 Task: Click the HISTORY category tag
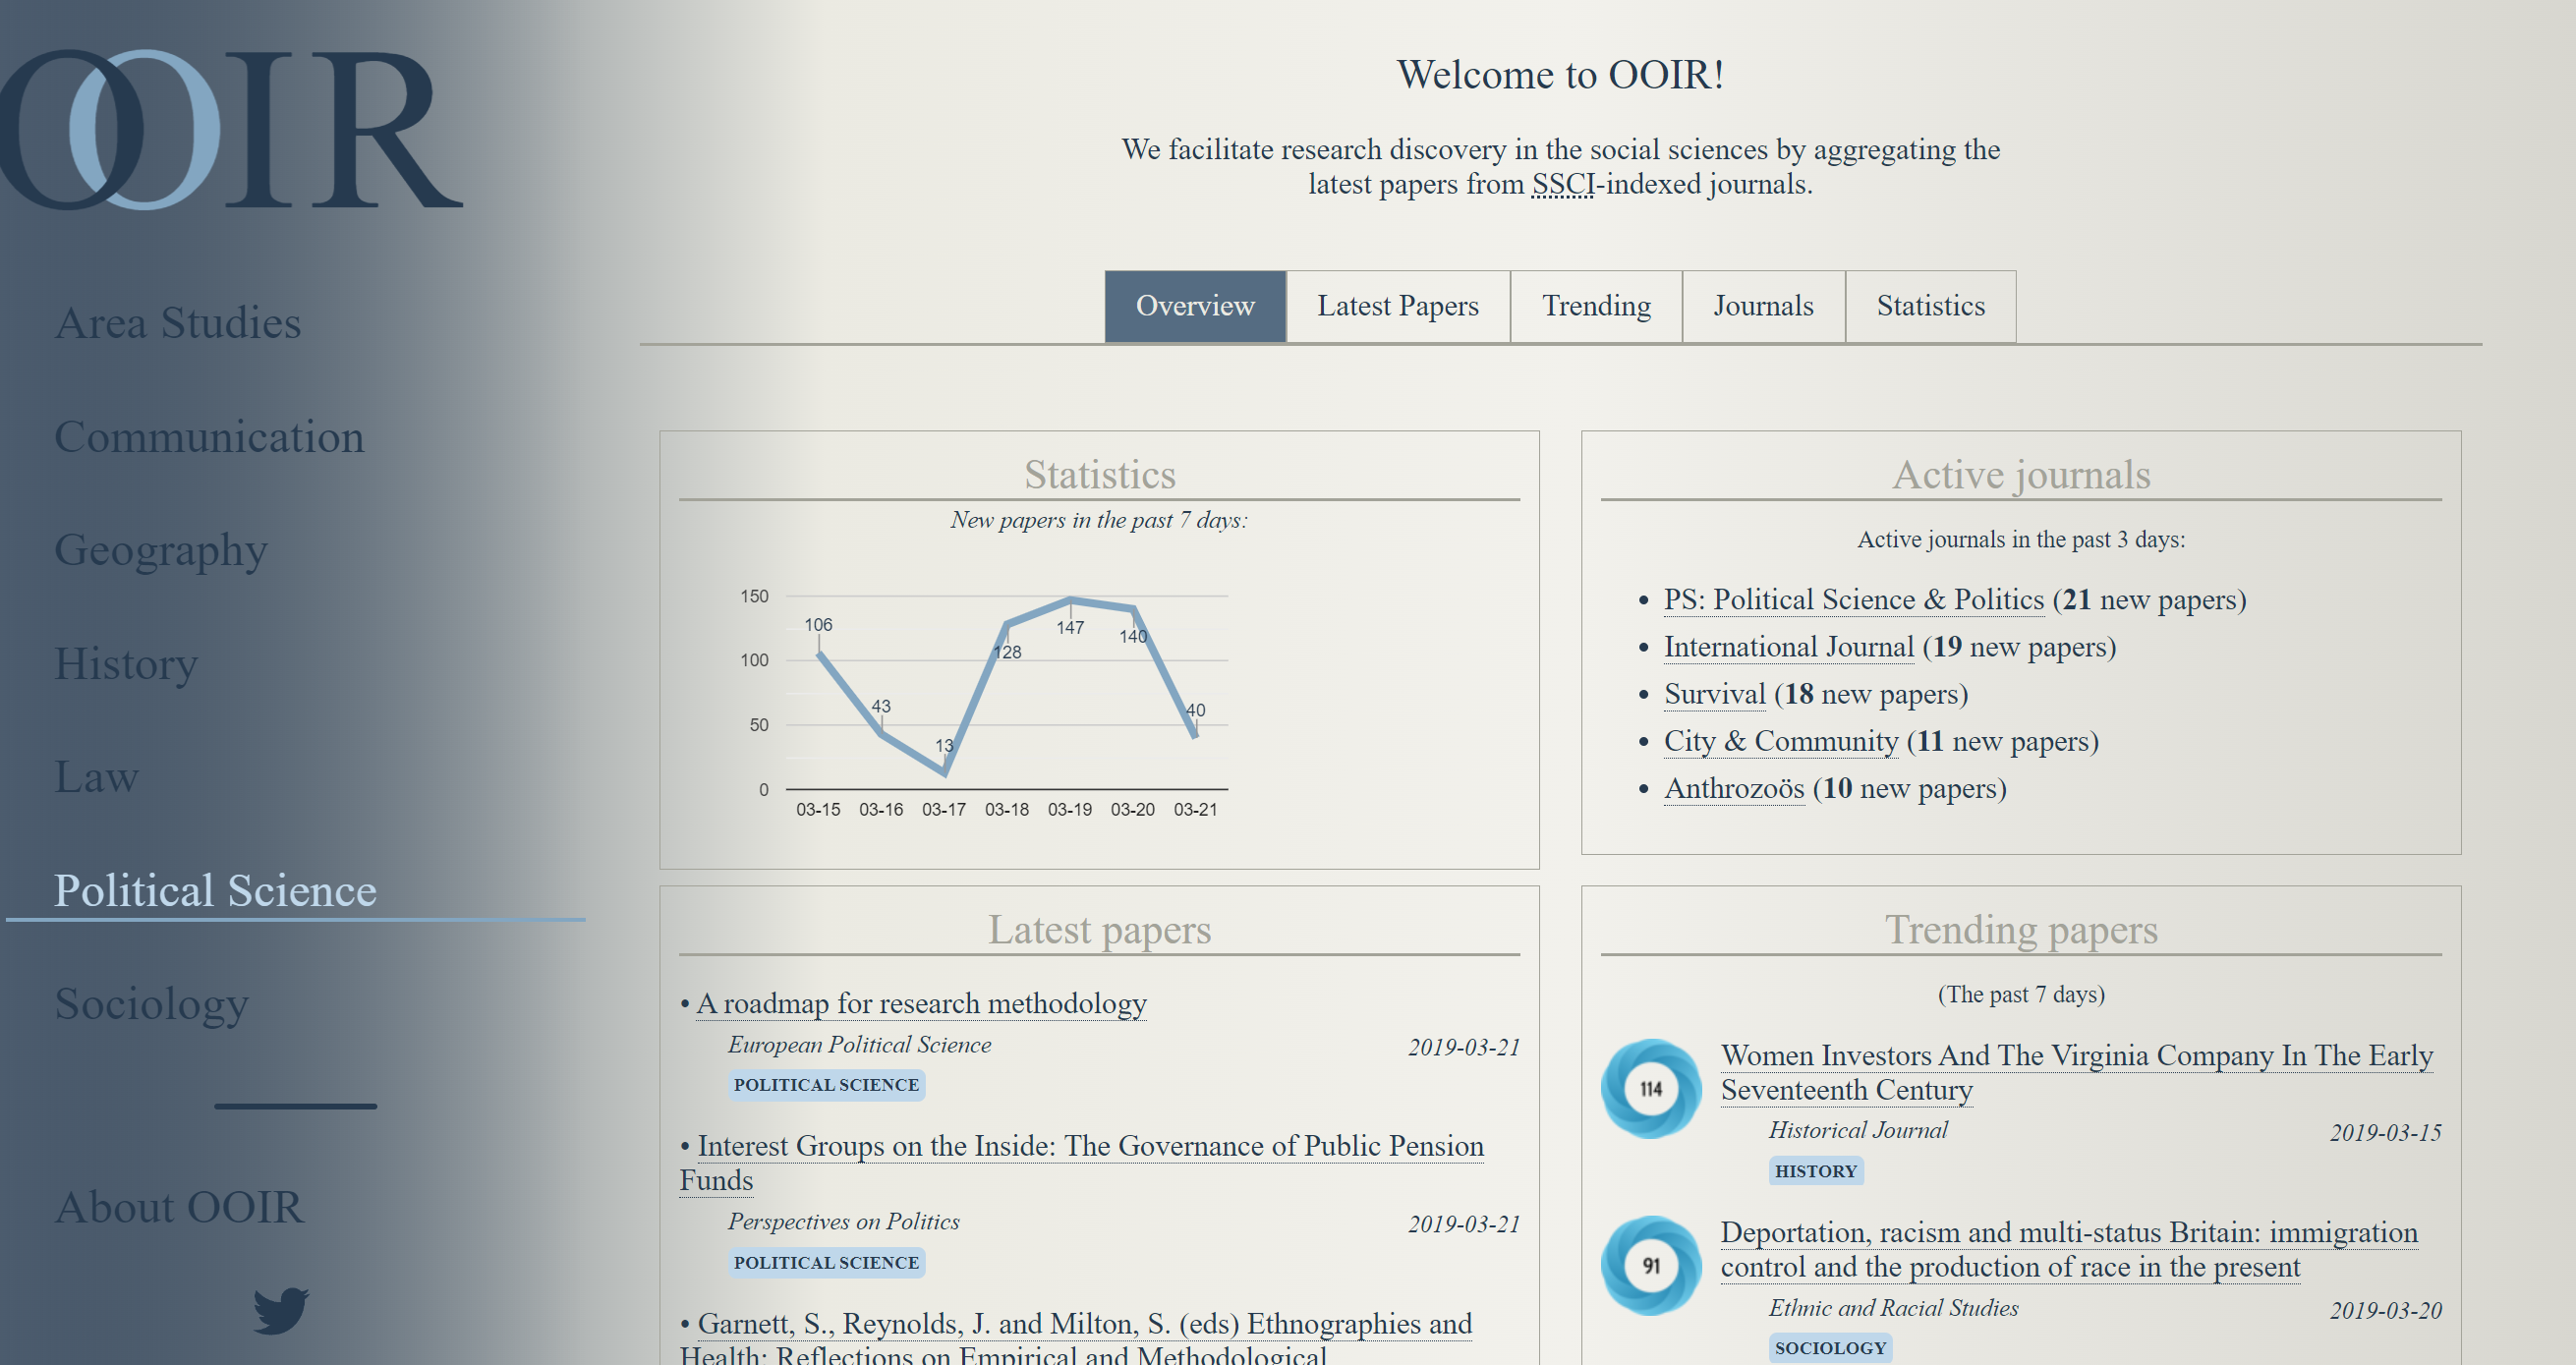[x=1815, y=1171]
